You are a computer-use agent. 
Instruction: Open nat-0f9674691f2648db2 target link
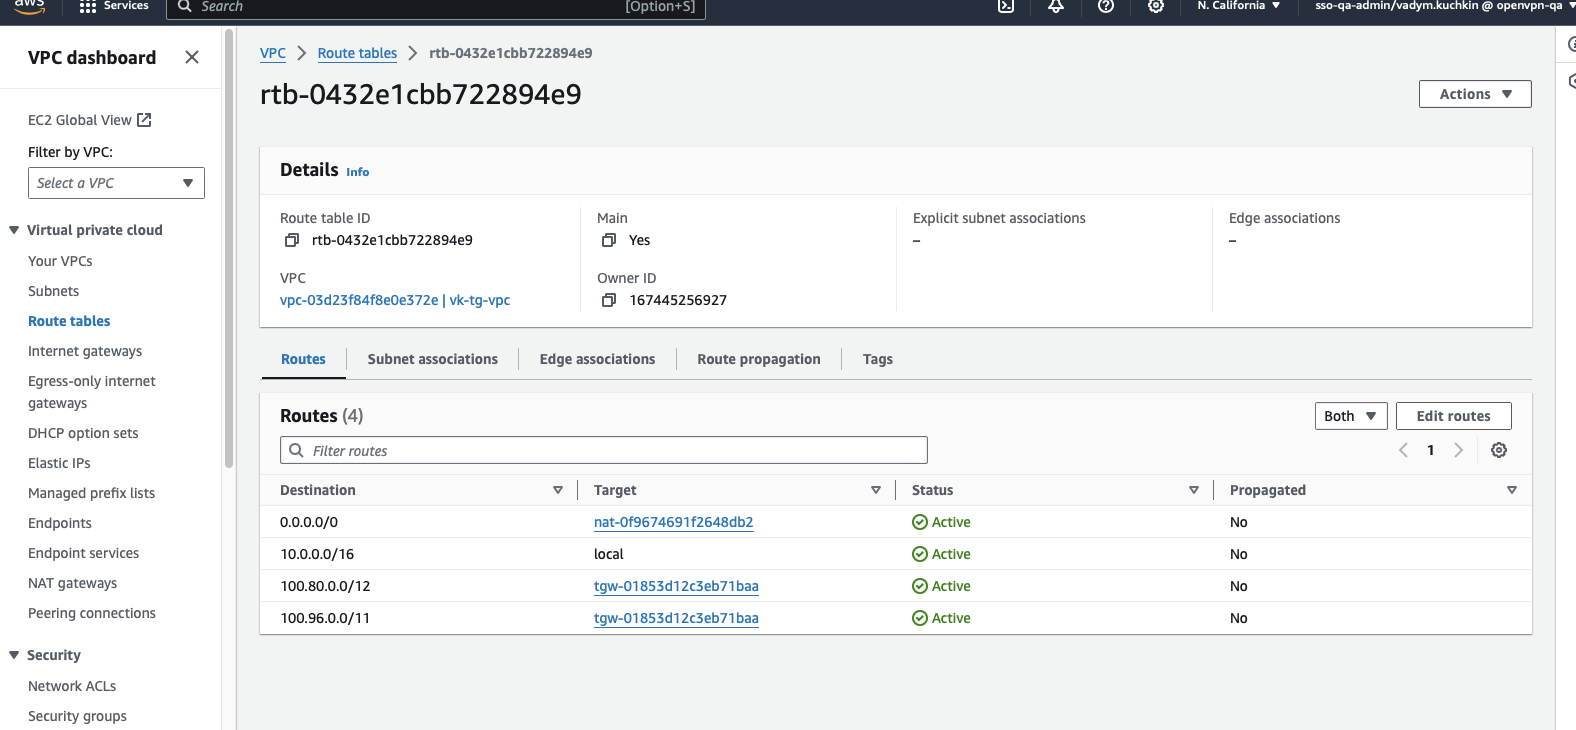[x=673, y=522]
